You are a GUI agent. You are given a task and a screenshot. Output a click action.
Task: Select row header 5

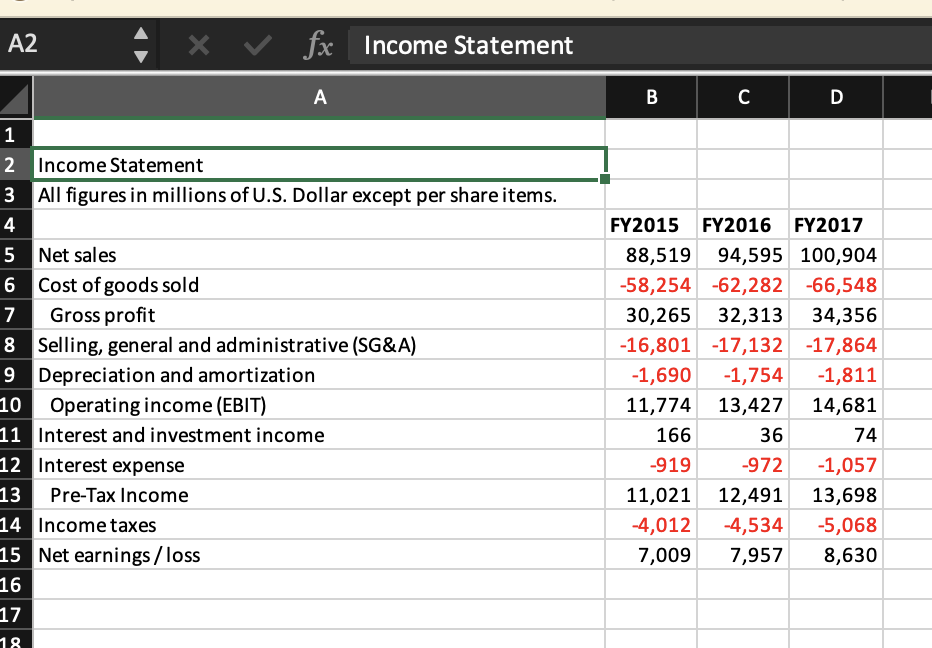16,255
